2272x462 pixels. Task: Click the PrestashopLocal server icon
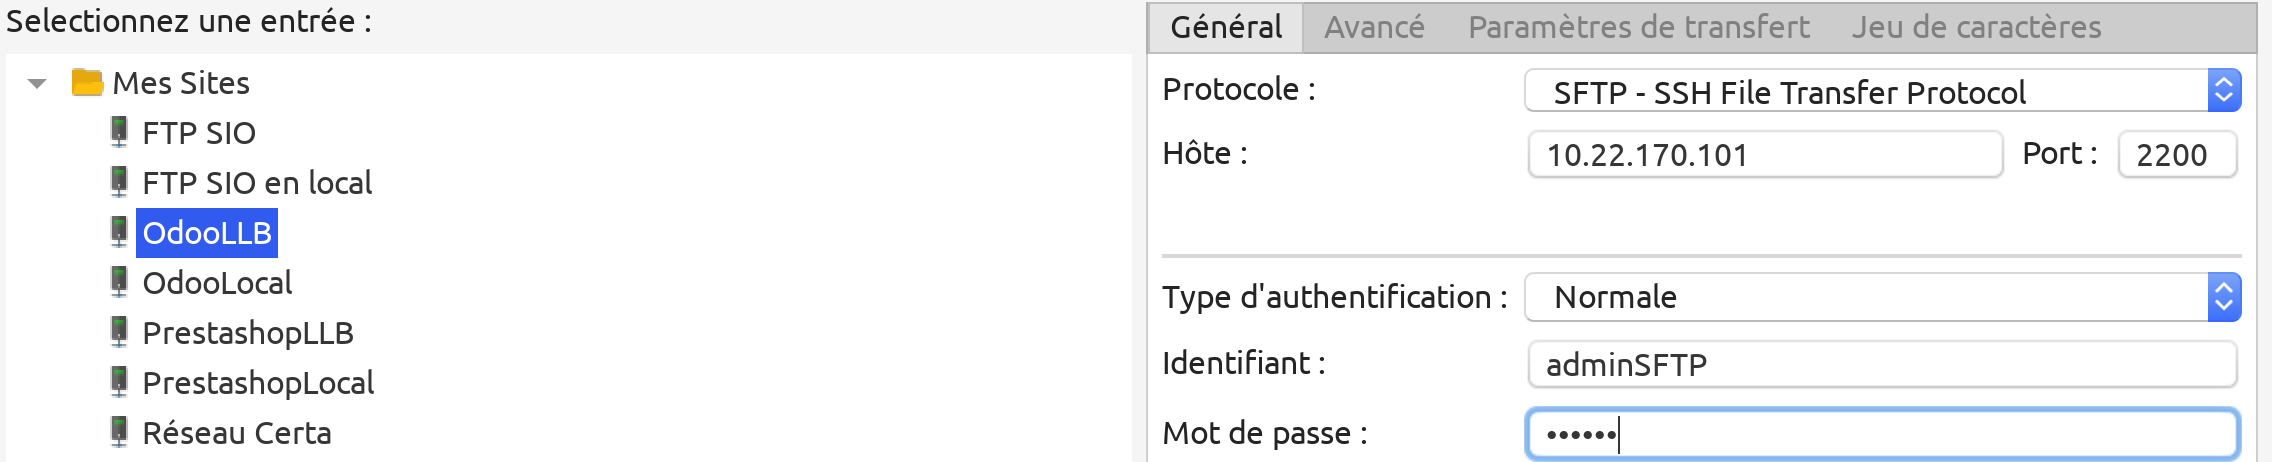coord(119,382)
